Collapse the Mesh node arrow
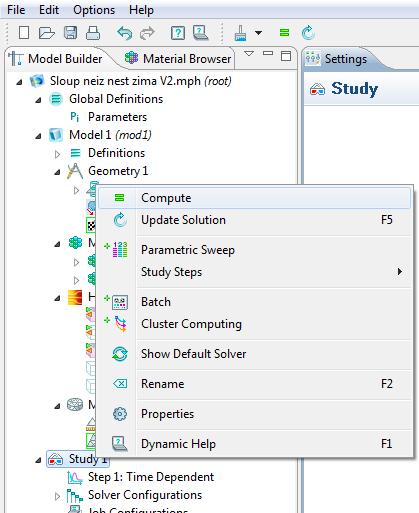The height and width of the screenshot is (513, 419). click(57, 406)
